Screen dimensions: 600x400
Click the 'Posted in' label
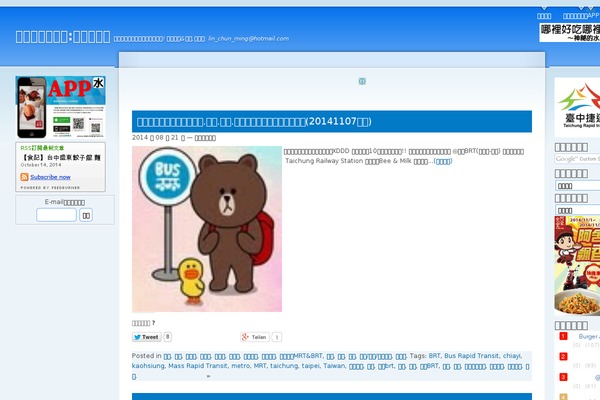click(147, 356)
